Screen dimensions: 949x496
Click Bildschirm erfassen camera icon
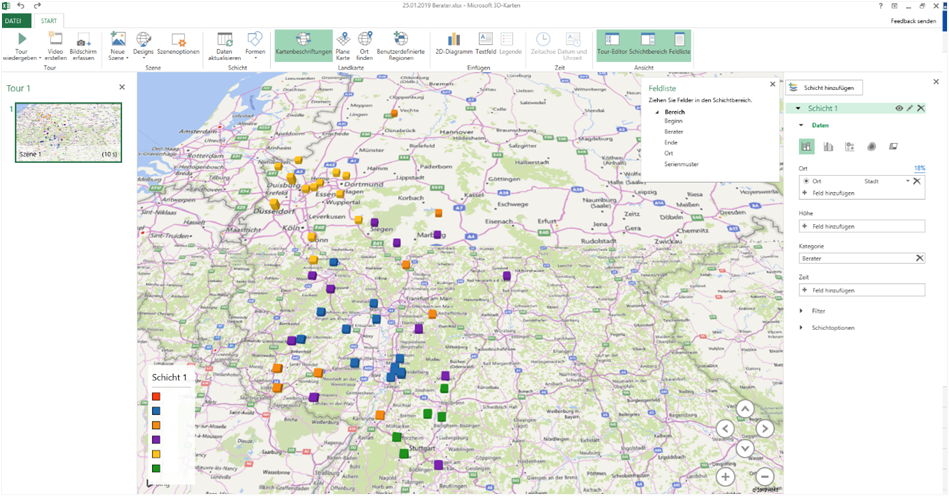83,41
